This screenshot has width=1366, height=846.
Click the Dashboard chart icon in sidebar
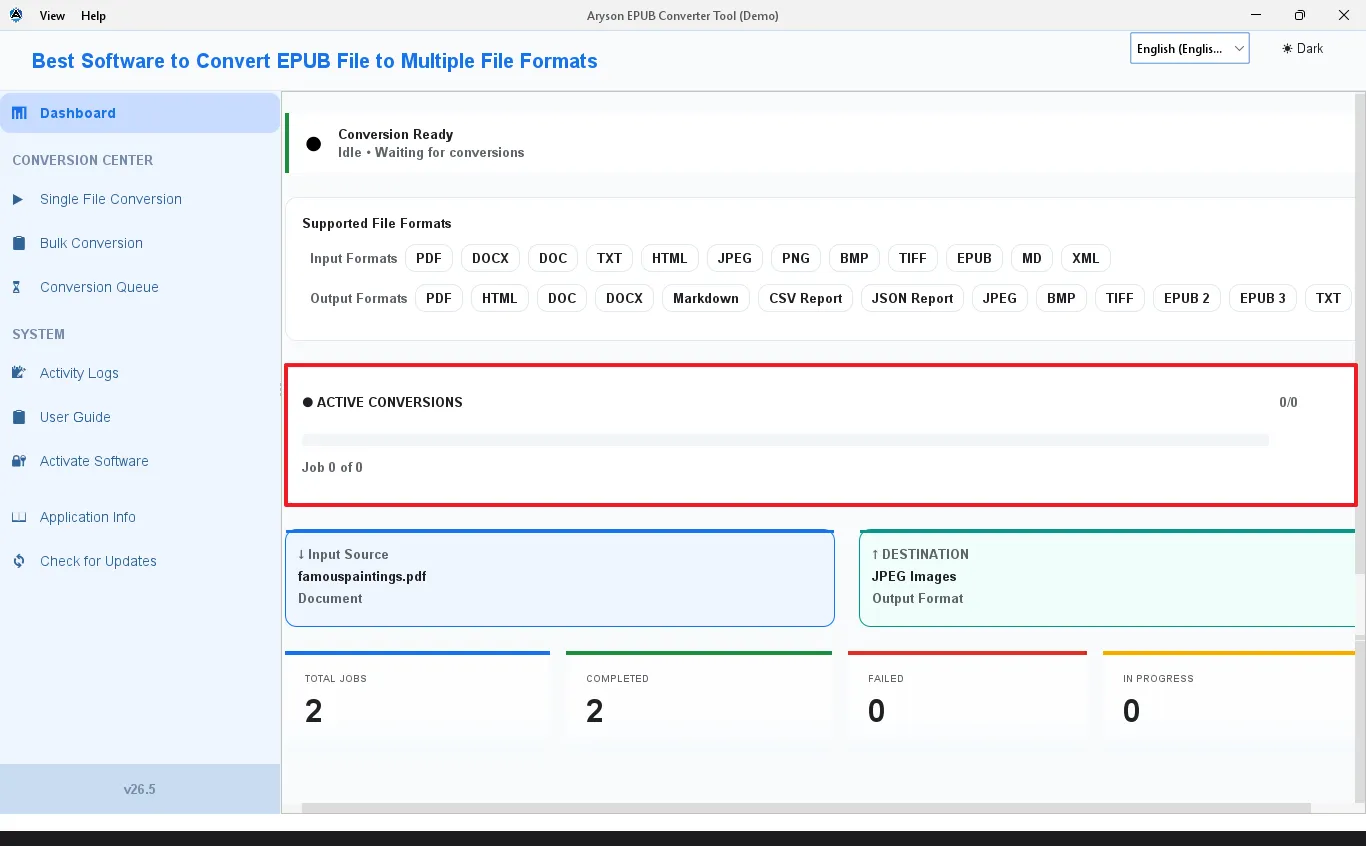[x=19, y=113]
